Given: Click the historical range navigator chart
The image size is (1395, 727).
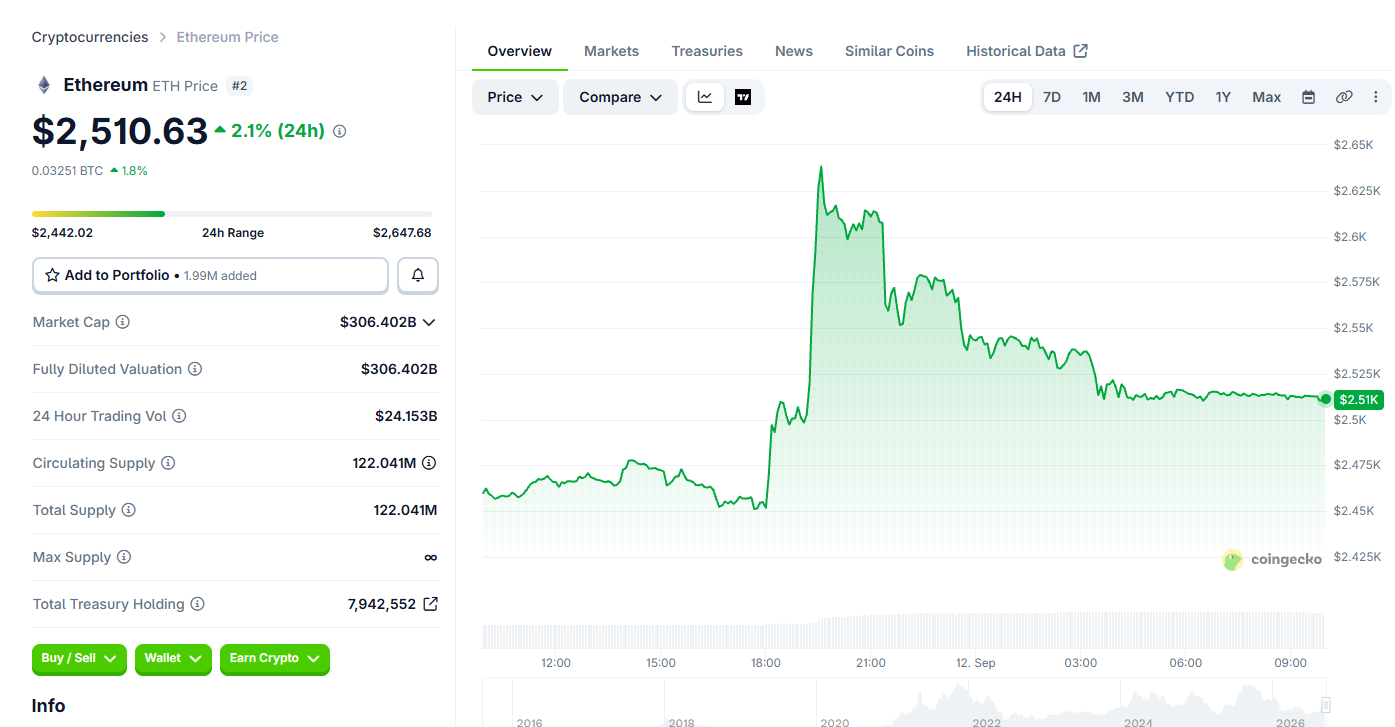Looking at the screenshot, I should coord(904,702).
